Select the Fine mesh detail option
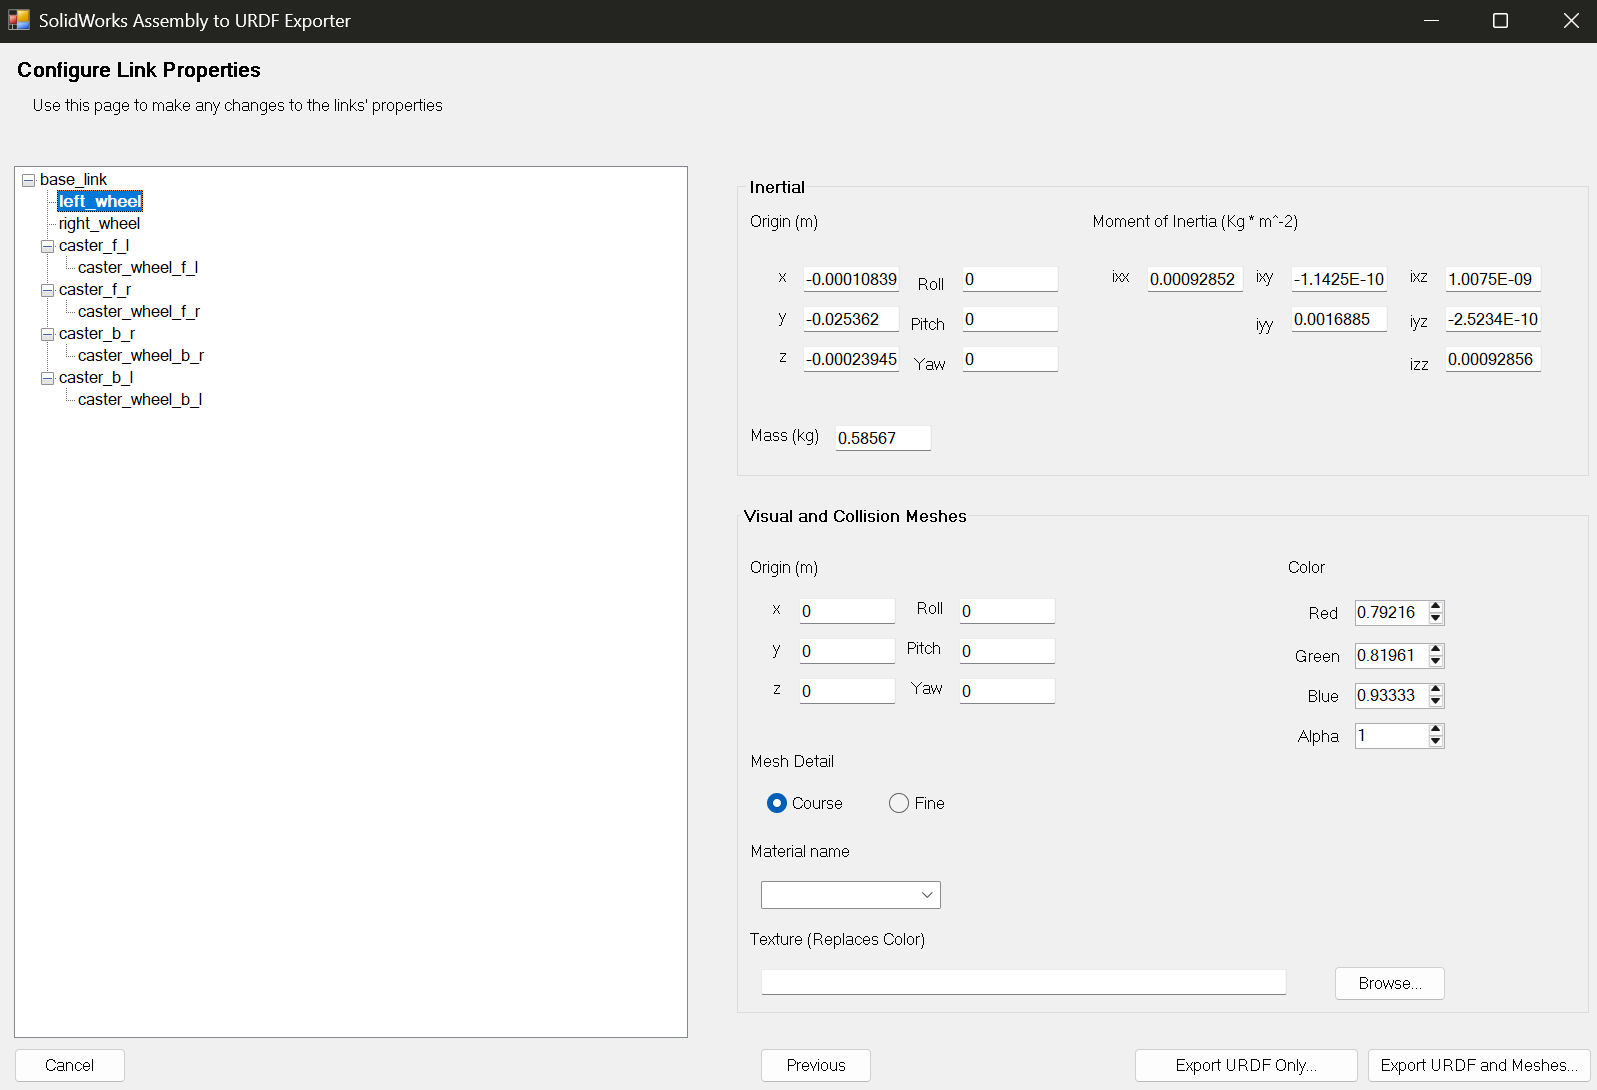Viewport: 1597px width, 1090px height. click(916, 803)
